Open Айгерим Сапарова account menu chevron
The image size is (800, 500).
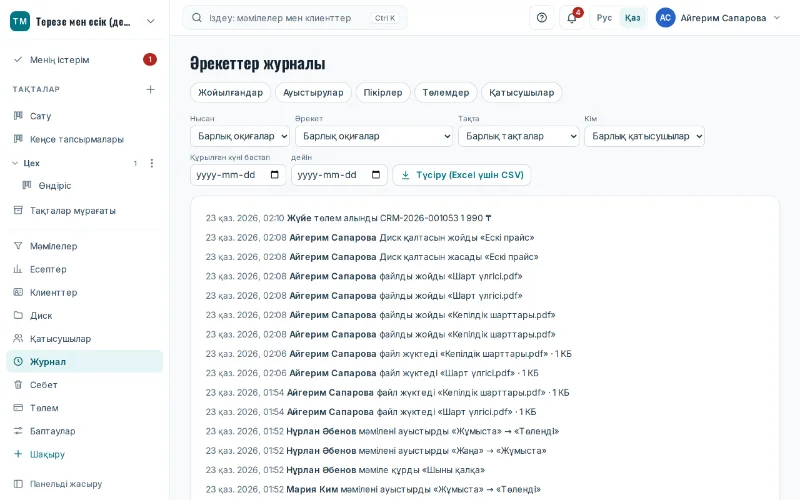coord(777,18)
